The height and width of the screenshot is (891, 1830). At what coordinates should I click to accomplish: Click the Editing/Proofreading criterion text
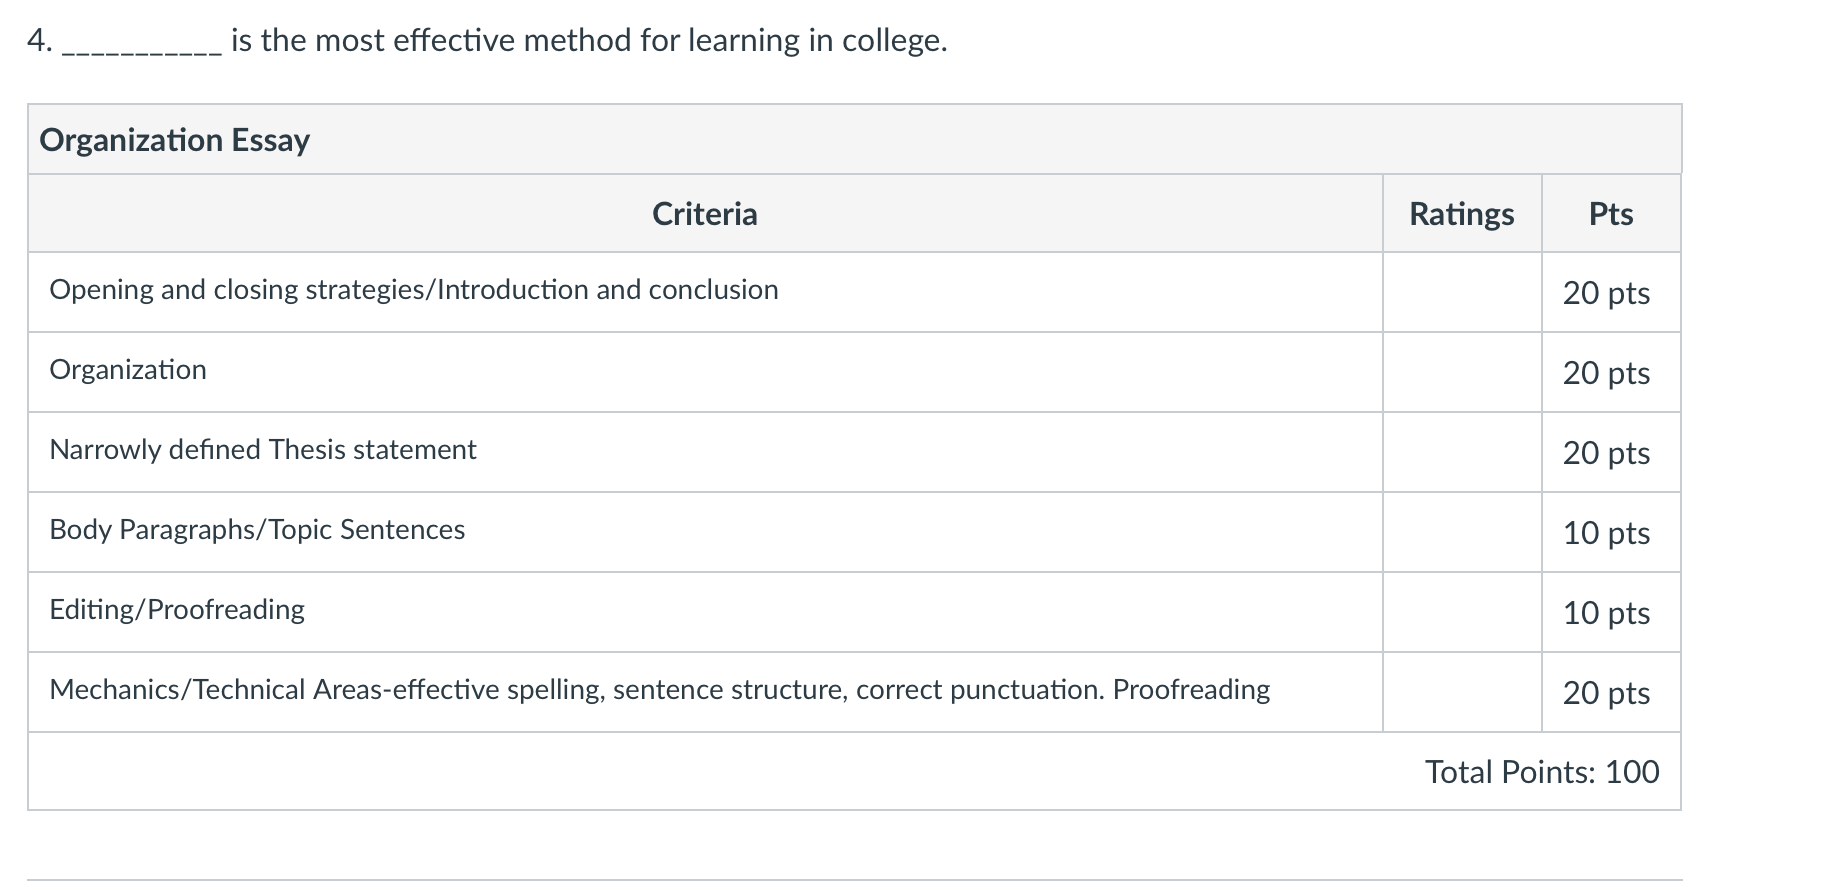177,610
